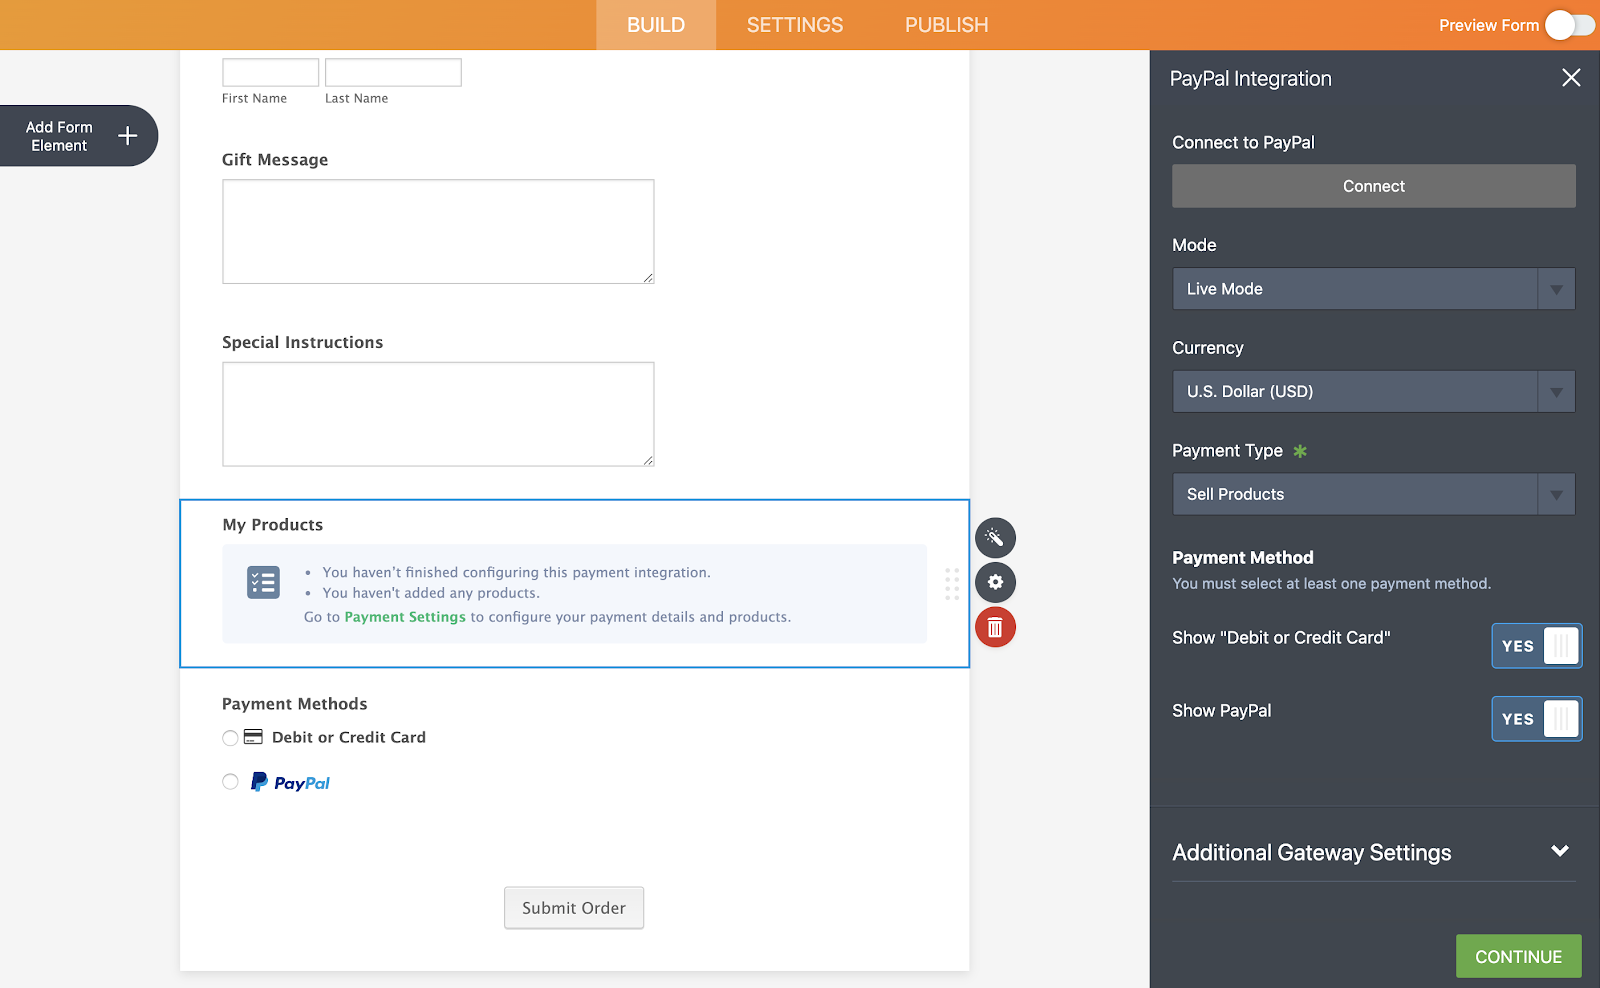Open the gear settings for My Products

(995, 582)
